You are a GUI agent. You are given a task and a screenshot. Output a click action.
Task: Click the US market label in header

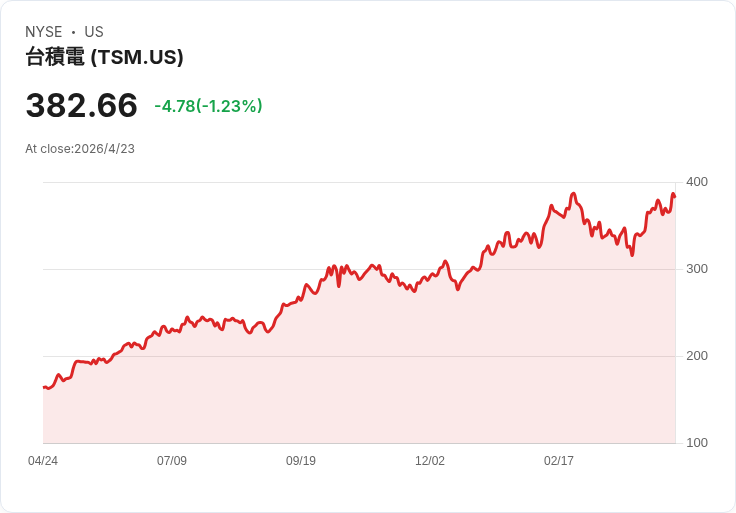pos(94,32)
